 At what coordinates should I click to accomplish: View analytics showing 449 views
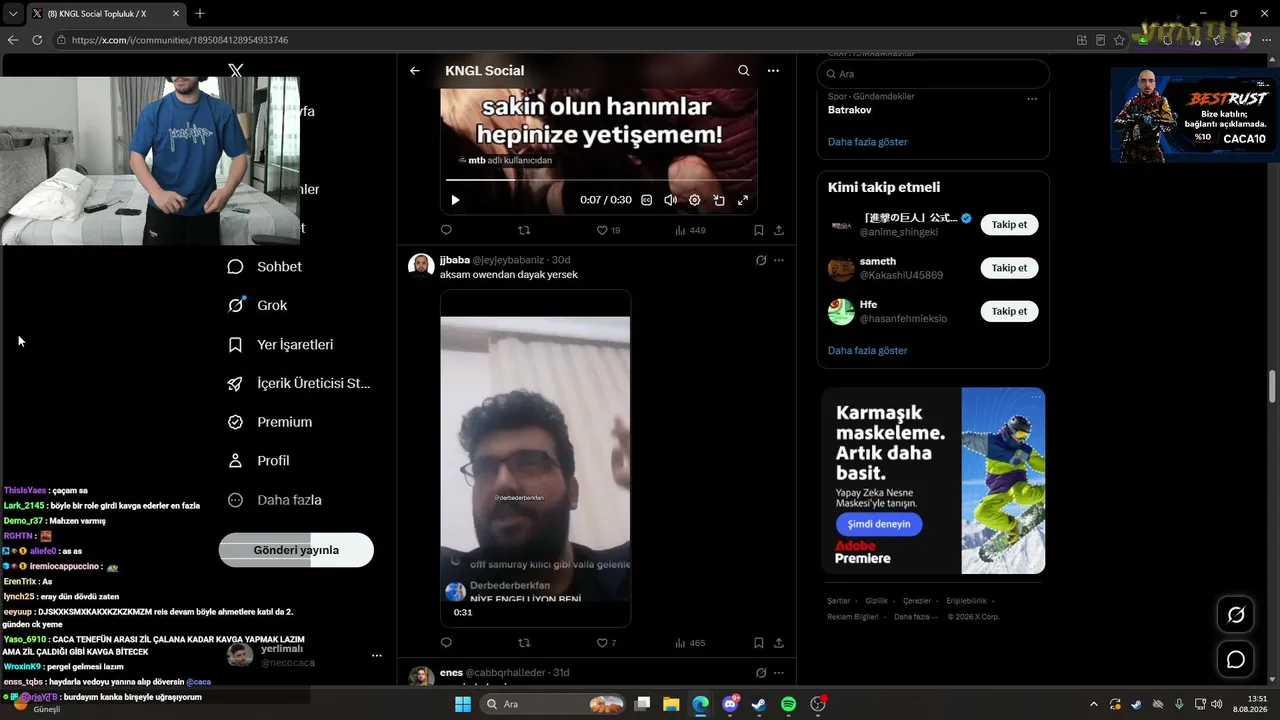coord(690,230)
